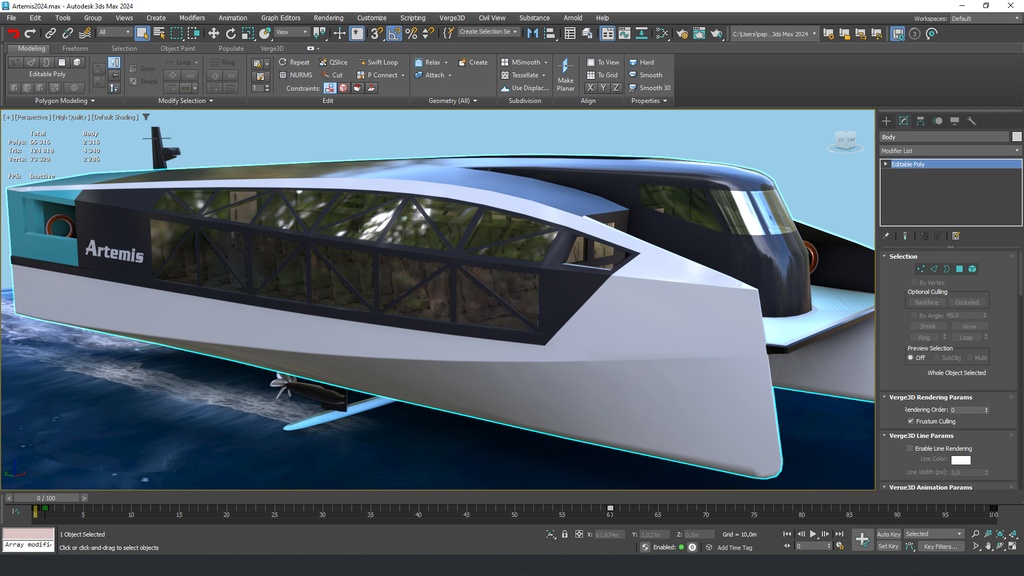The height and width of the screenshot is (576, 1024).
Task: Click the QSlice tool in Edit panel
Action: coord(334,62)
